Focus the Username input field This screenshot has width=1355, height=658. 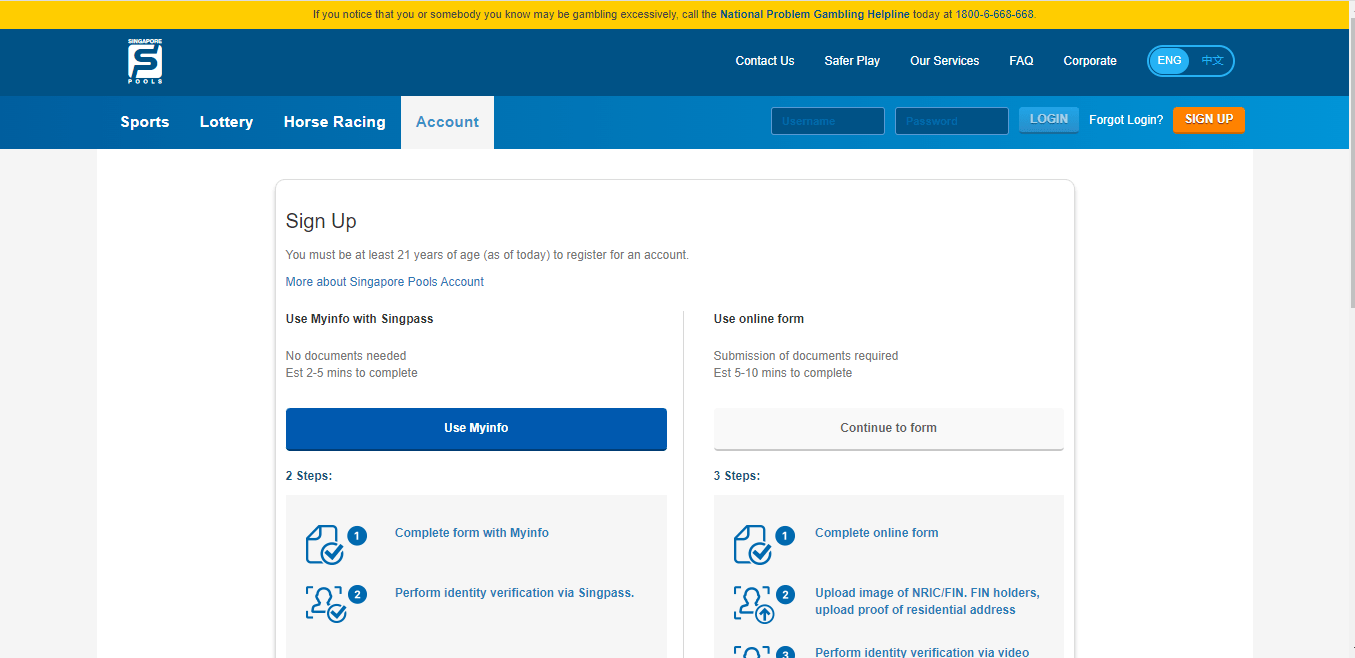tap(828, 121)
